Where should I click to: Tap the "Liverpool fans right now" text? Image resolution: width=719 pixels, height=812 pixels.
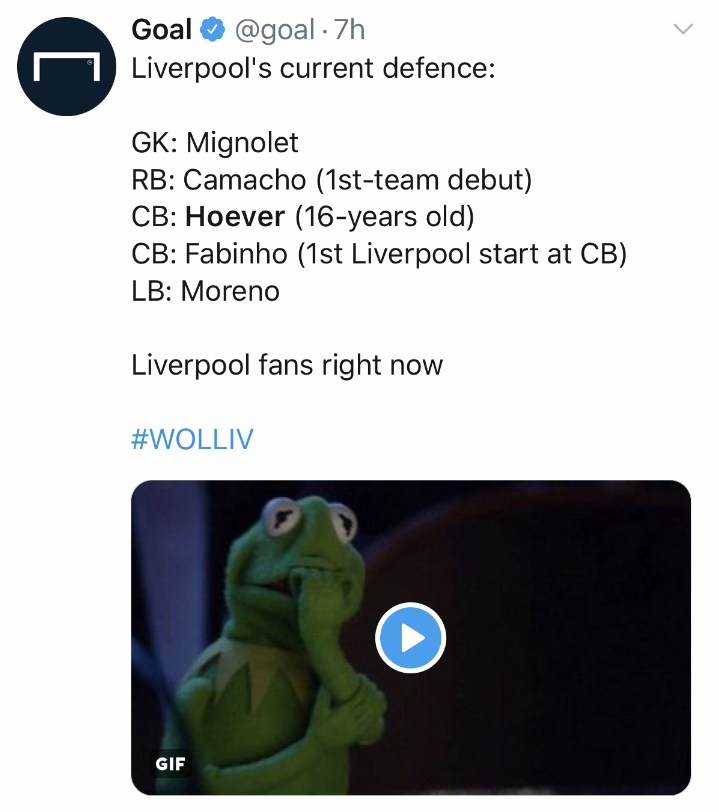click(x=287, y=365)
